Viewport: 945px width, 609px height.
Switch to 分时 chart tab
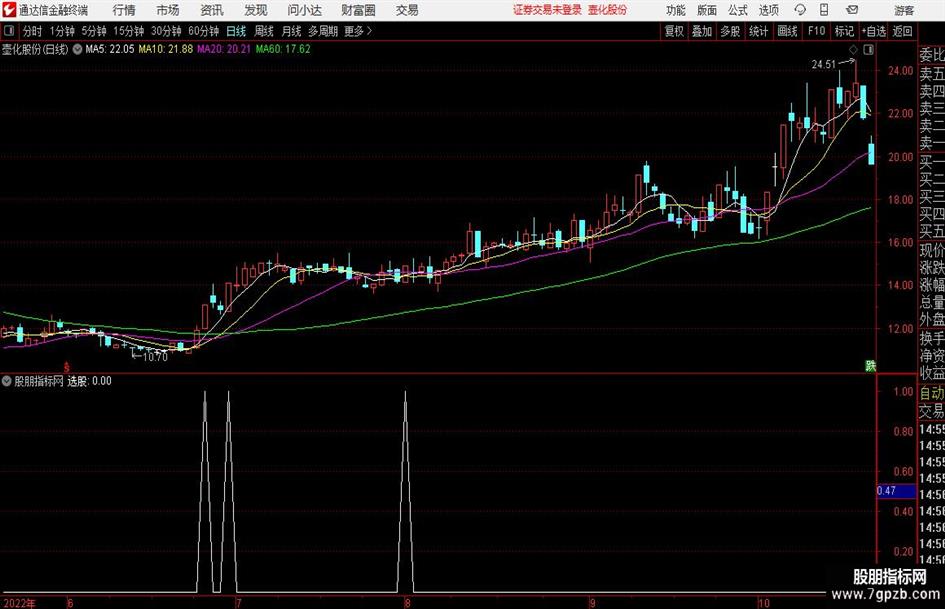(x=33, y=31)
